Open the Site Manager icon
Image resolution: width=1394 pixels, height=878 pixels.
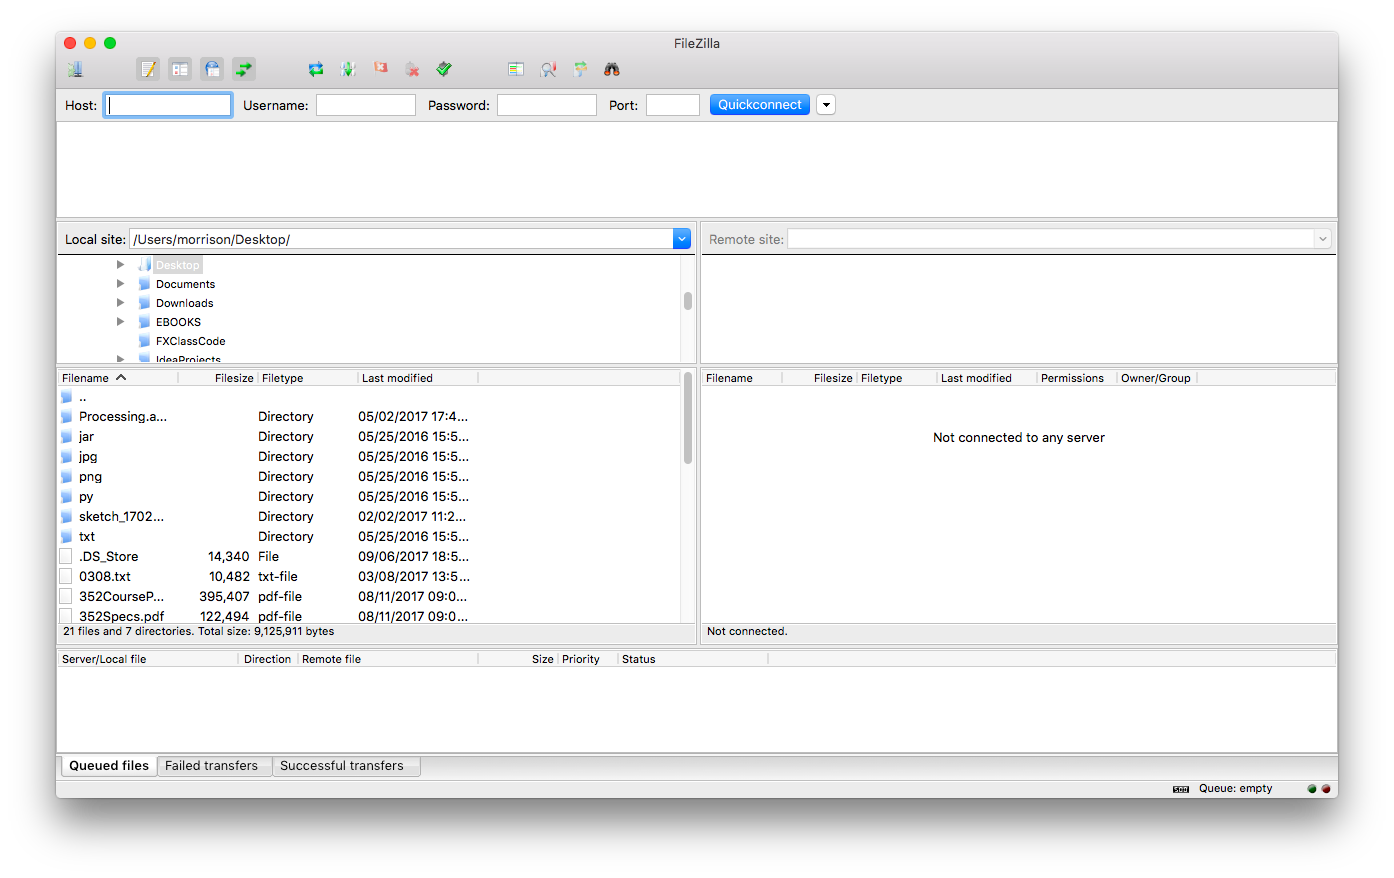click(x=75, y=69)
